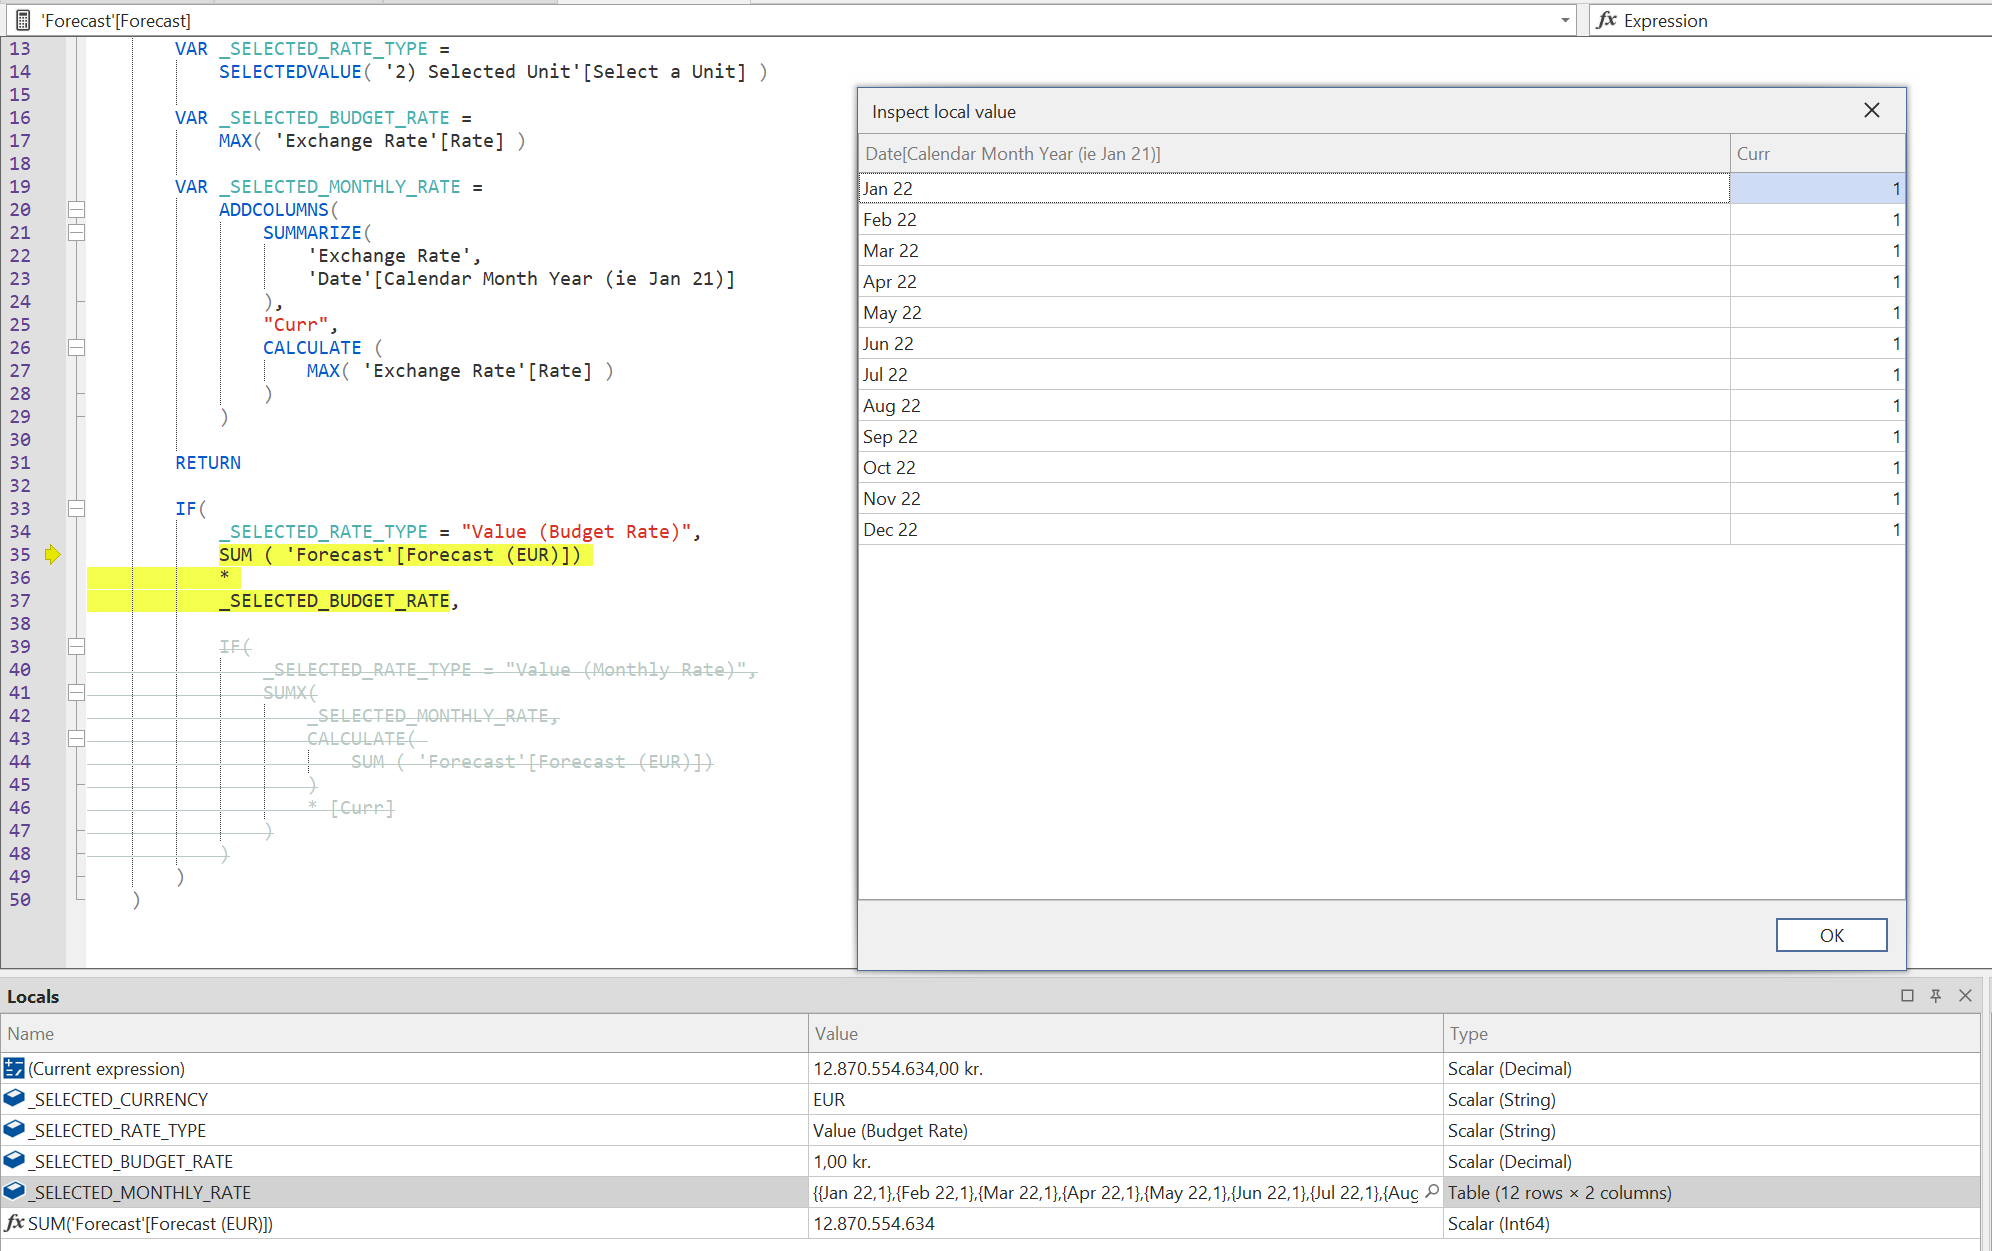Click fx icon of SUM('Forecast'[Forecast (EUR)]) row
This screenshot has height=1251, width=1992.
click(14, 1223)
